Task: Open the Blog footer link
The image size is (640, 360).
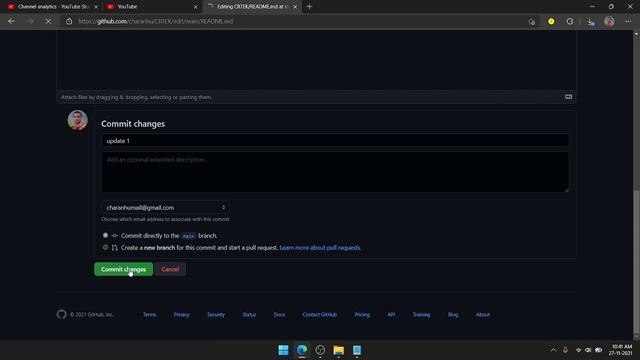Action: tap(453, 314)
